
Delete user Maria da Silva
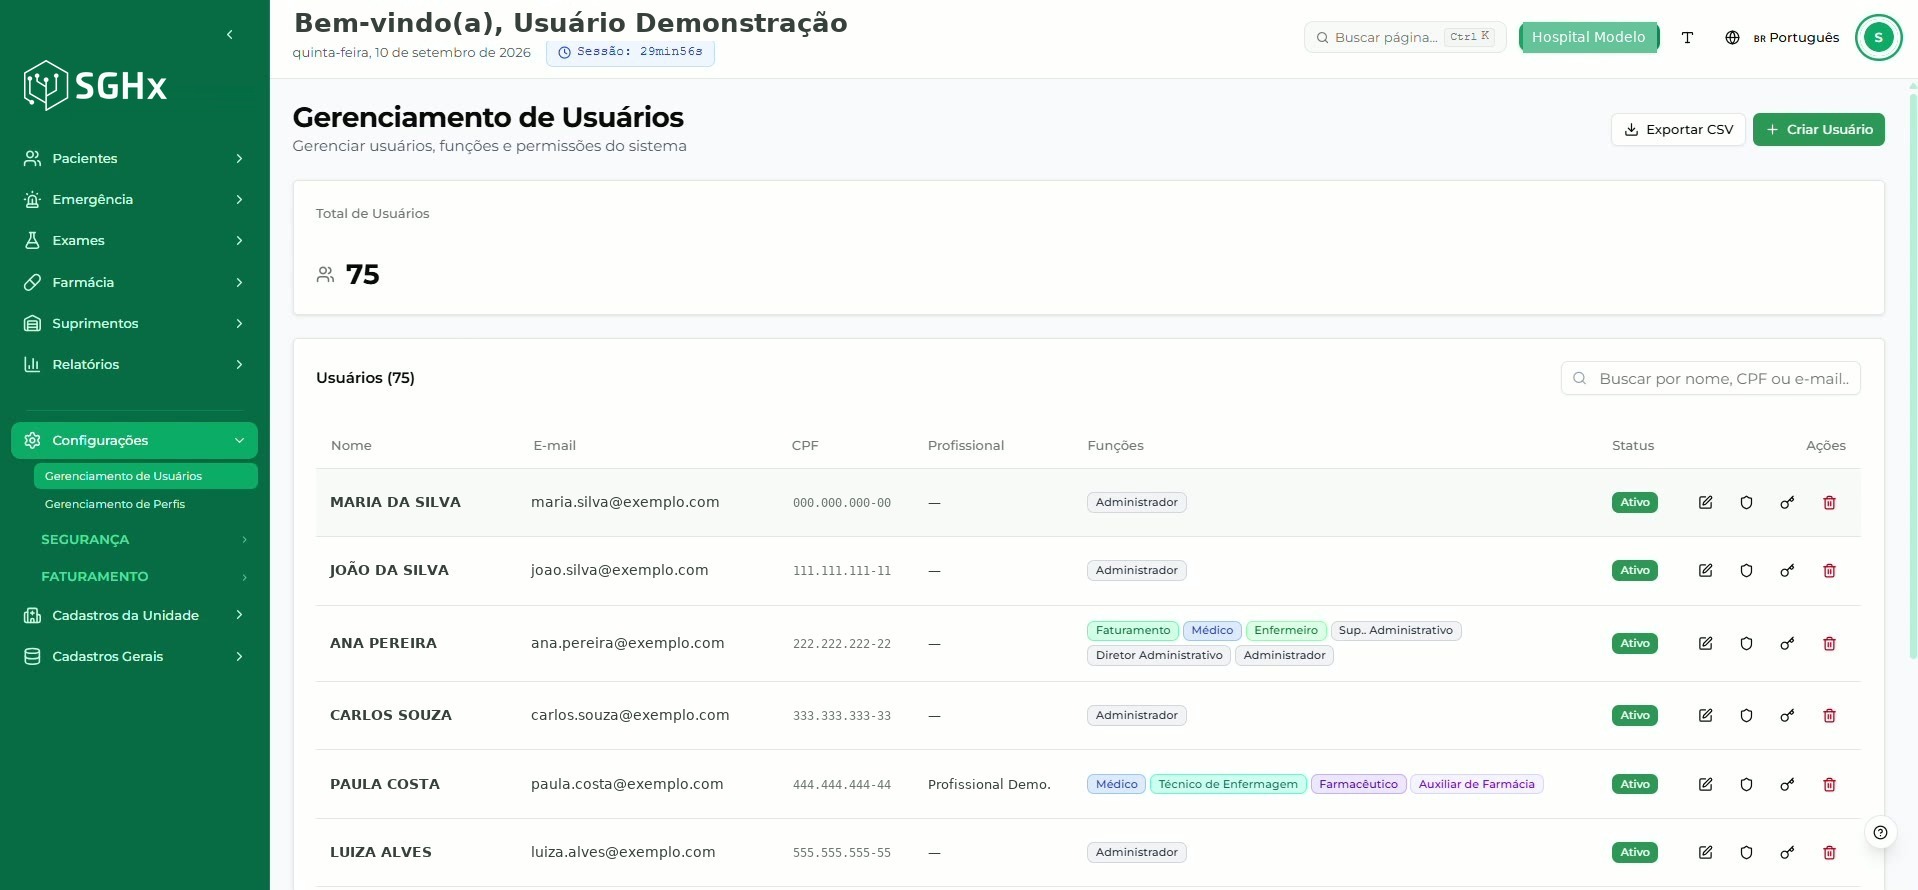(1829, 502)
